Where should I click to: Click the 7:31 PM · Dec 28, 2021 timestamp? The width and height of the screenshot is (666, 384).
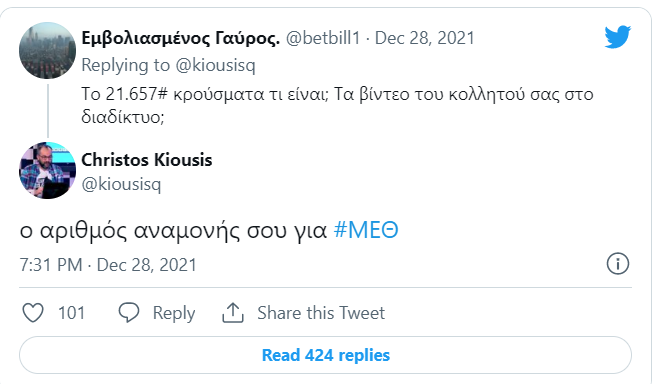point(108,265)
